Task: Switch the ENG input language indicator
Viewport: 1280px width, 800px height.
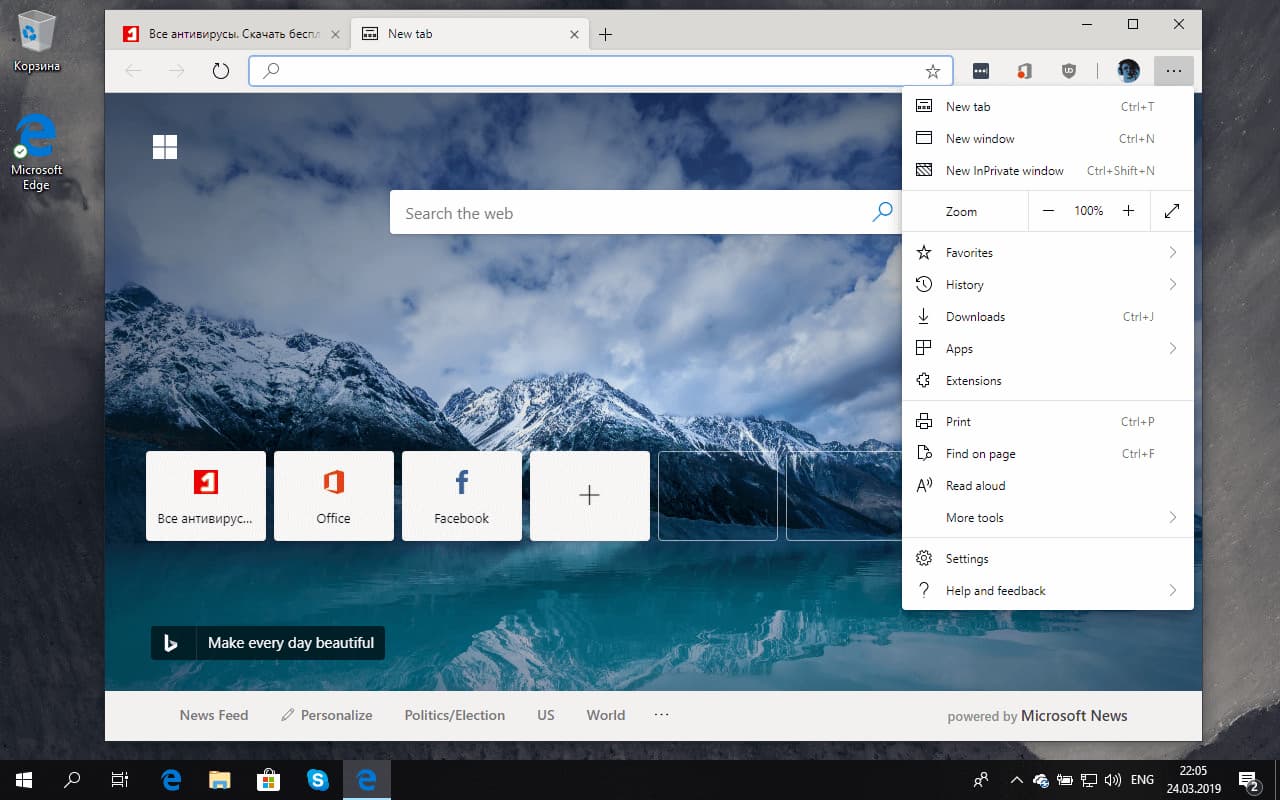Action: pyautogui.click(x=1142, y=780)
